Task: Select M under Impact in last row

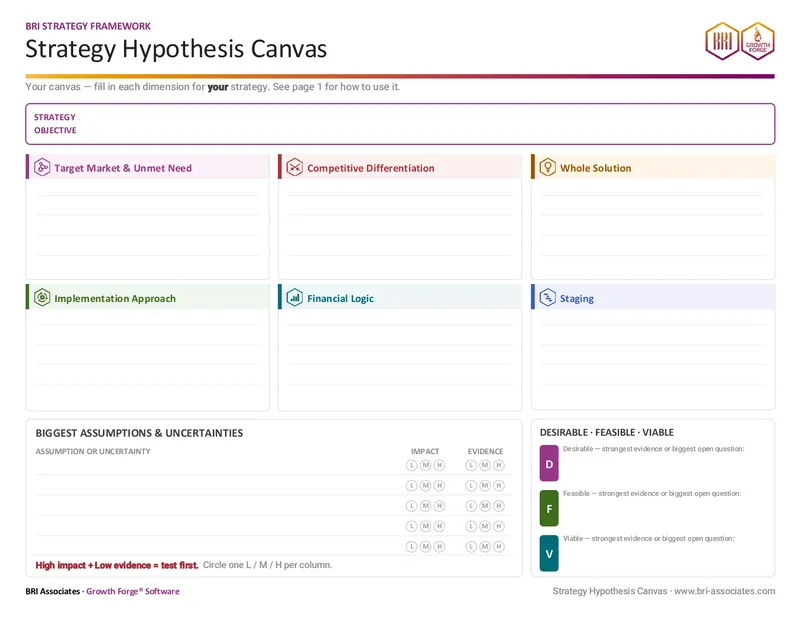Action: (x=426, y=547)
